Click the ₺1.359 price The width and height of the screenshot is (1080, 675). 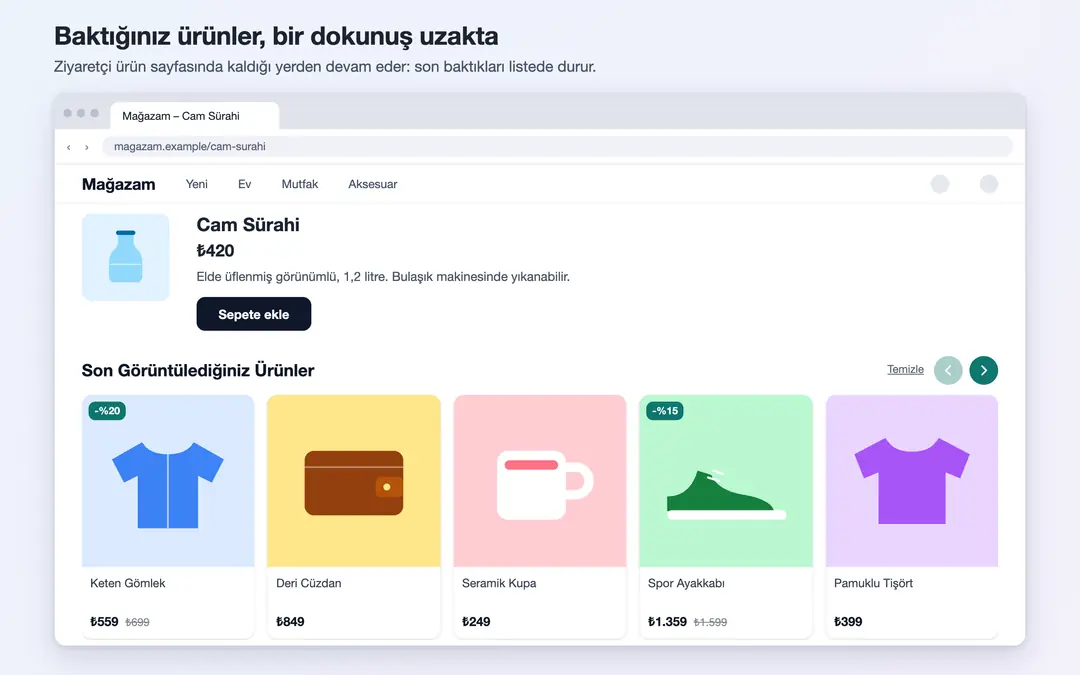tap(667, 622)
